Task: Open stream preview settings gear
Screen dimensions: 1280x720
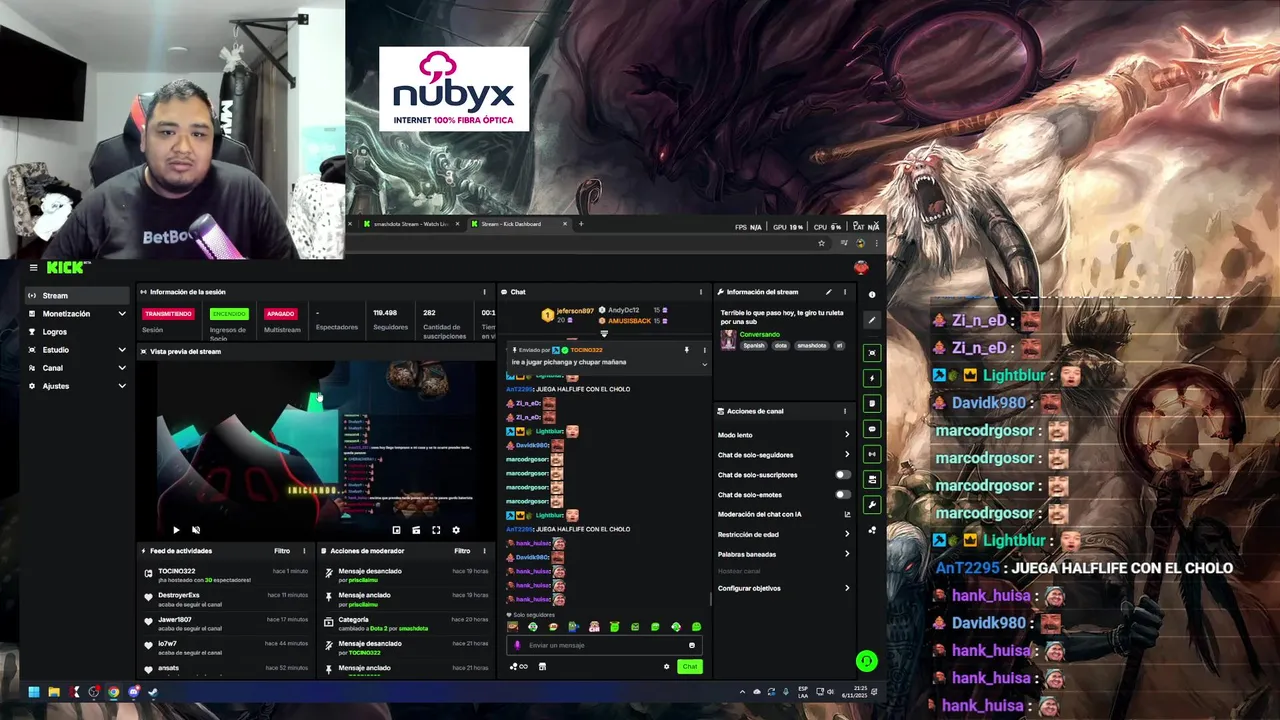Action: pyautogui.click(x=456, y=530)
